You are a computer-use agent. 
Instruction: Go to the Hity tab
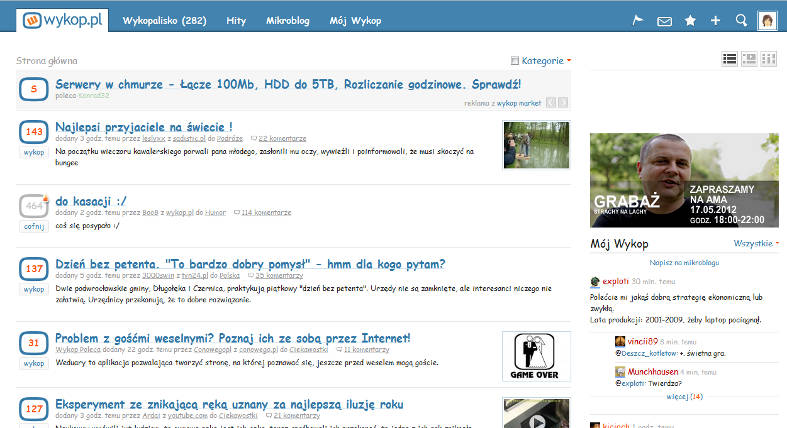tap(236, 21)
